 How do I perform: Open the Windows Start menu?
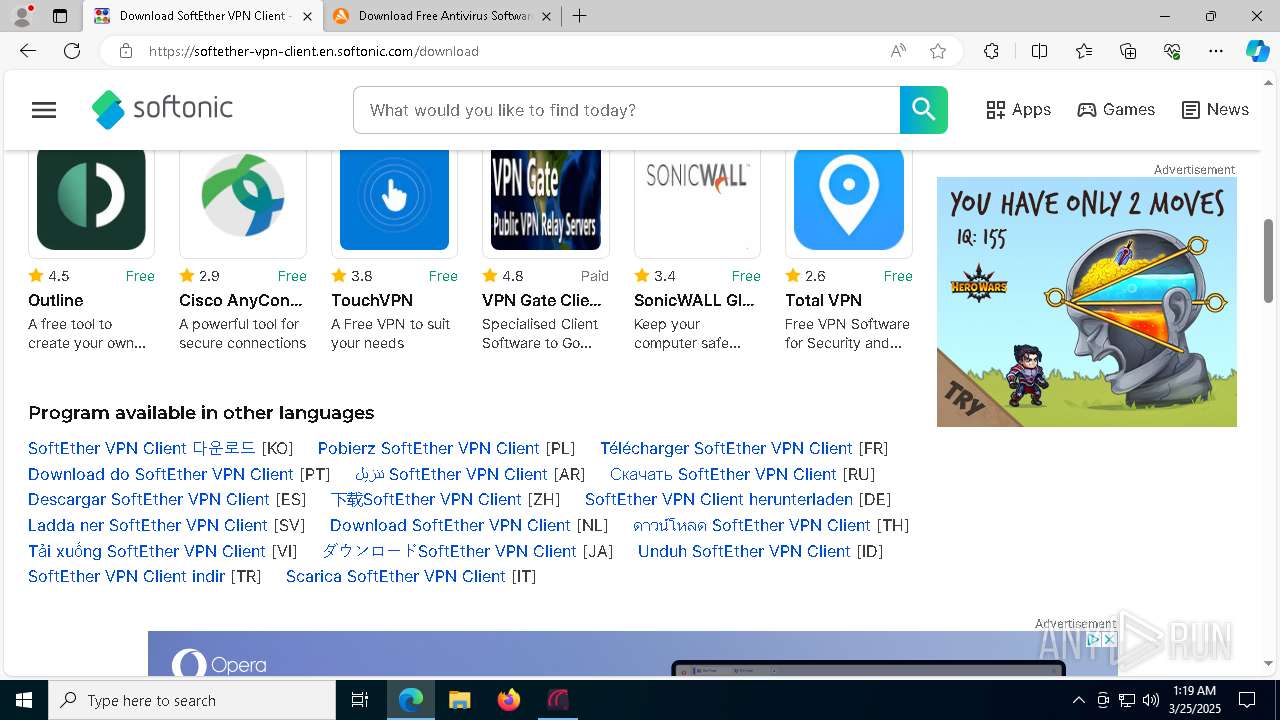[24, 700]
